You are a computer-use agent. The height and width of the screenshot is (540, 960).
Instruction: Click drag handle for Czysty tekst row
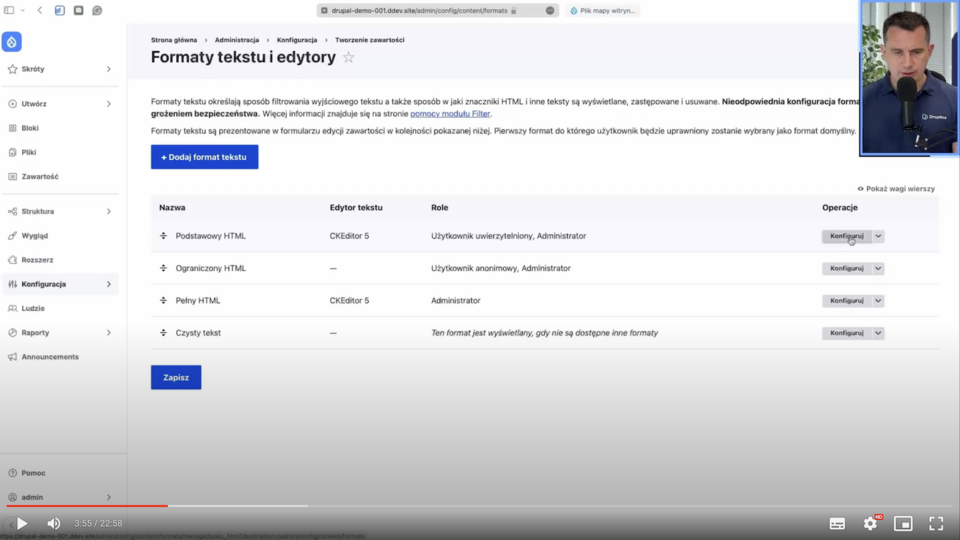(163, 333)
